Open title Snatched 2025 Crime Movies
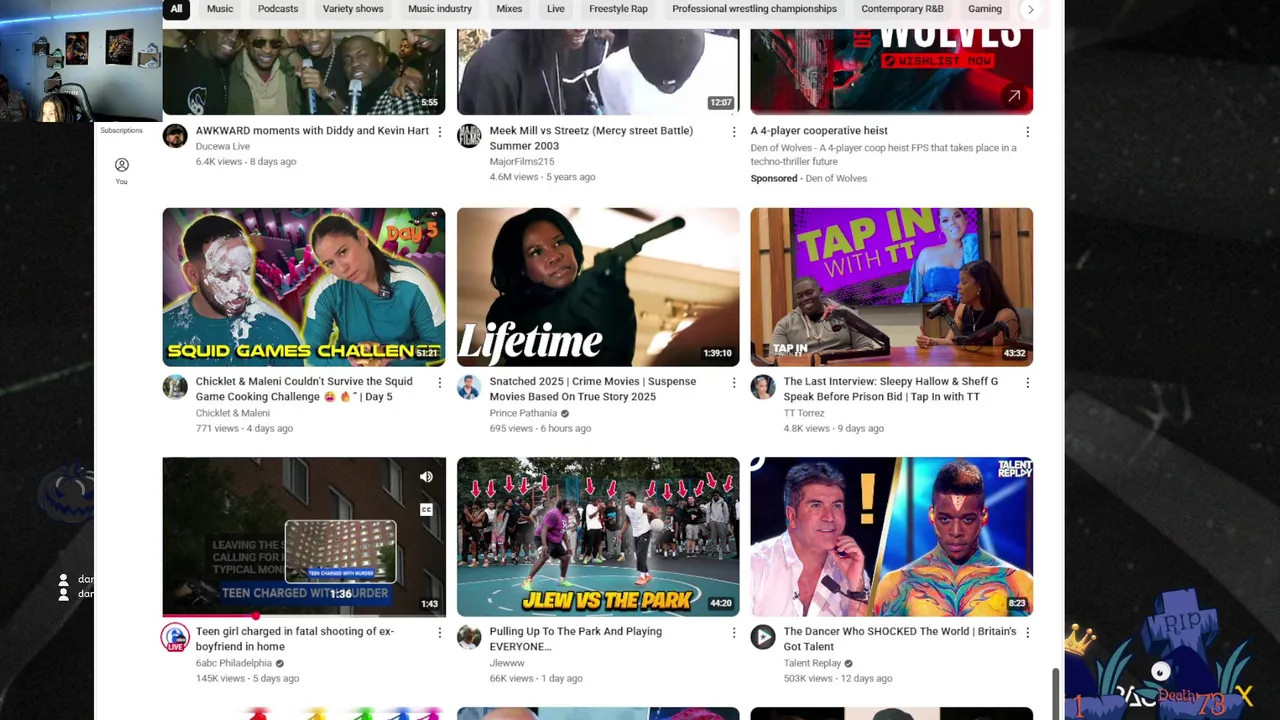Screen dimensions: 1280x720 (x=592, y=389)
